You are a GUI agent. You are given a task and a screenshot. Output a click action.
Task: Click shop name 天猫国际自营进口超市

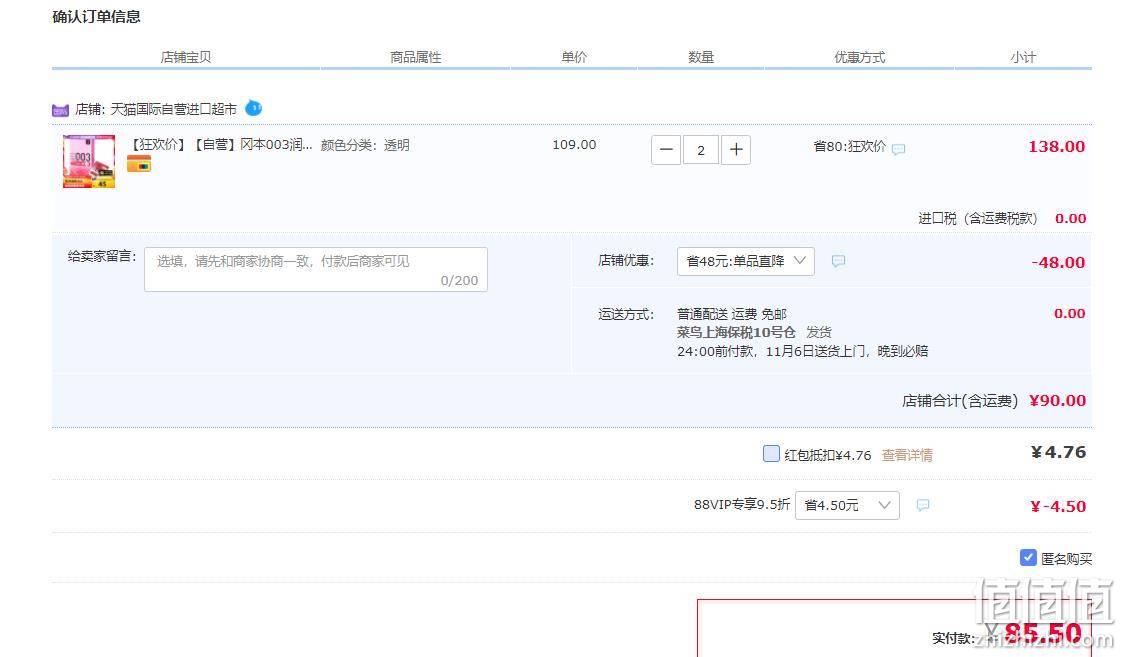pyautogui.click(x=173, y=109)
